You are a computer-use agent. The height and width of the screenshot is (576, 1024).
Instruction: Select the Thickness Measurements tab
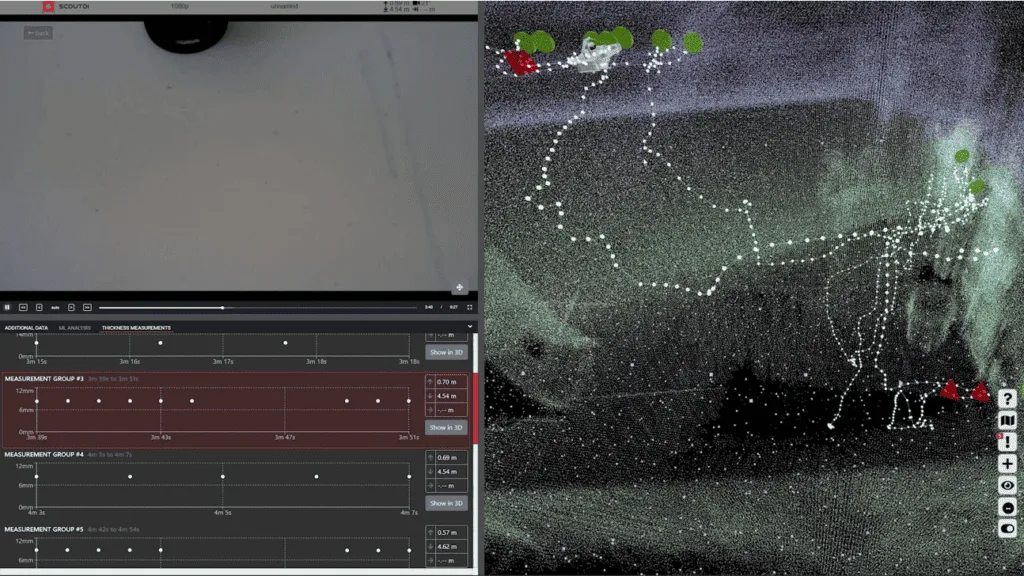tap(136, 328)
